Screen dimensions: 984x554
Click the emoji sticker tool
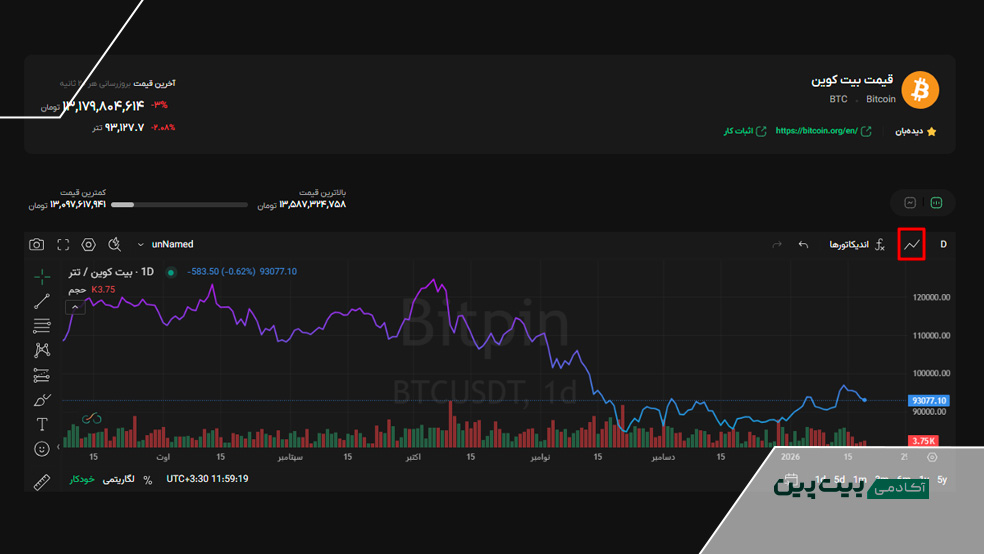[x=41, y=449]
